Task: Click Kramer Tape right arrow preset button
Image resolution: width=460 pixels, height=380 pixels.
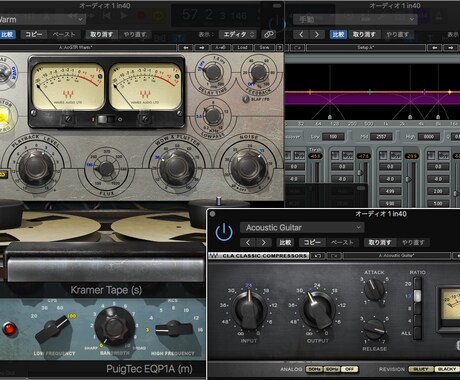Action: (x=202, y=48)
